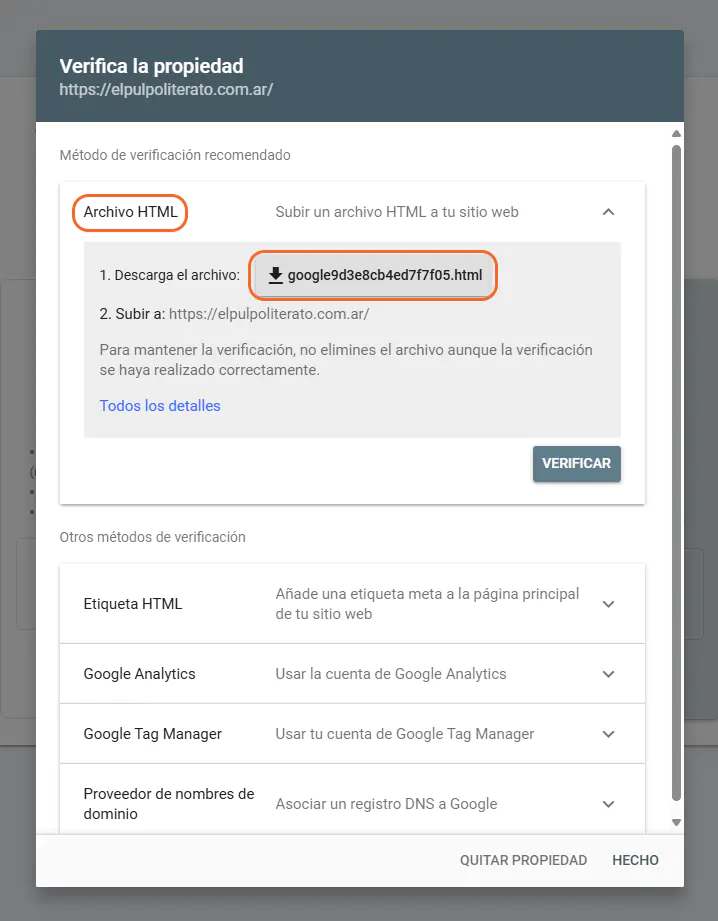Click the download icon on the verification file
Image resolution: width=718 pixels, height=921 pixels.
pyautogui.click(x=275, y=274)
